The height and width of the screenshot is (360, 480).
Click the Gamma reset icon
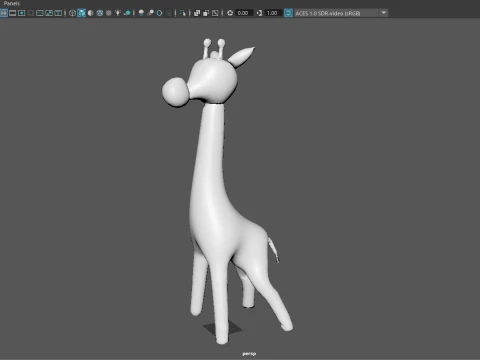[x=259, y=13]
